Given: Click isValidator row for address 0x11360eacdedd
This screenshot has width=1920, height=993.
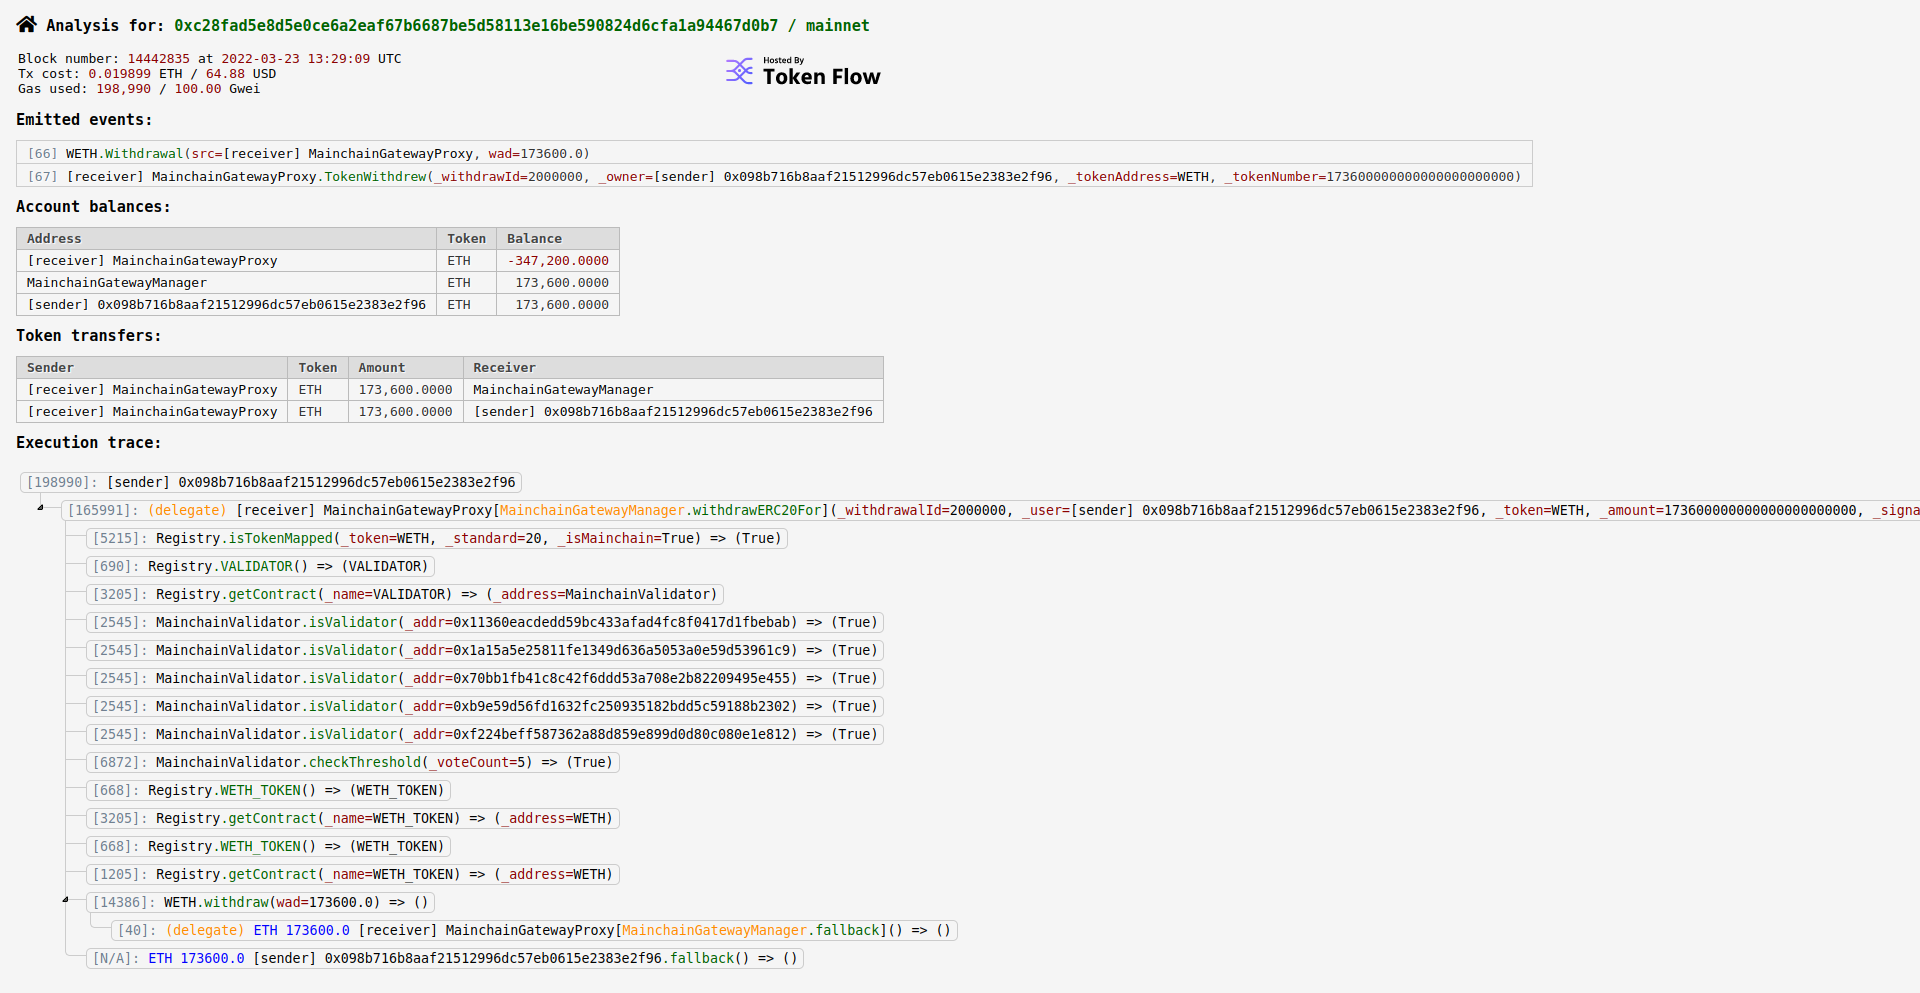Looking at the screenshot, I should point(485,622).
